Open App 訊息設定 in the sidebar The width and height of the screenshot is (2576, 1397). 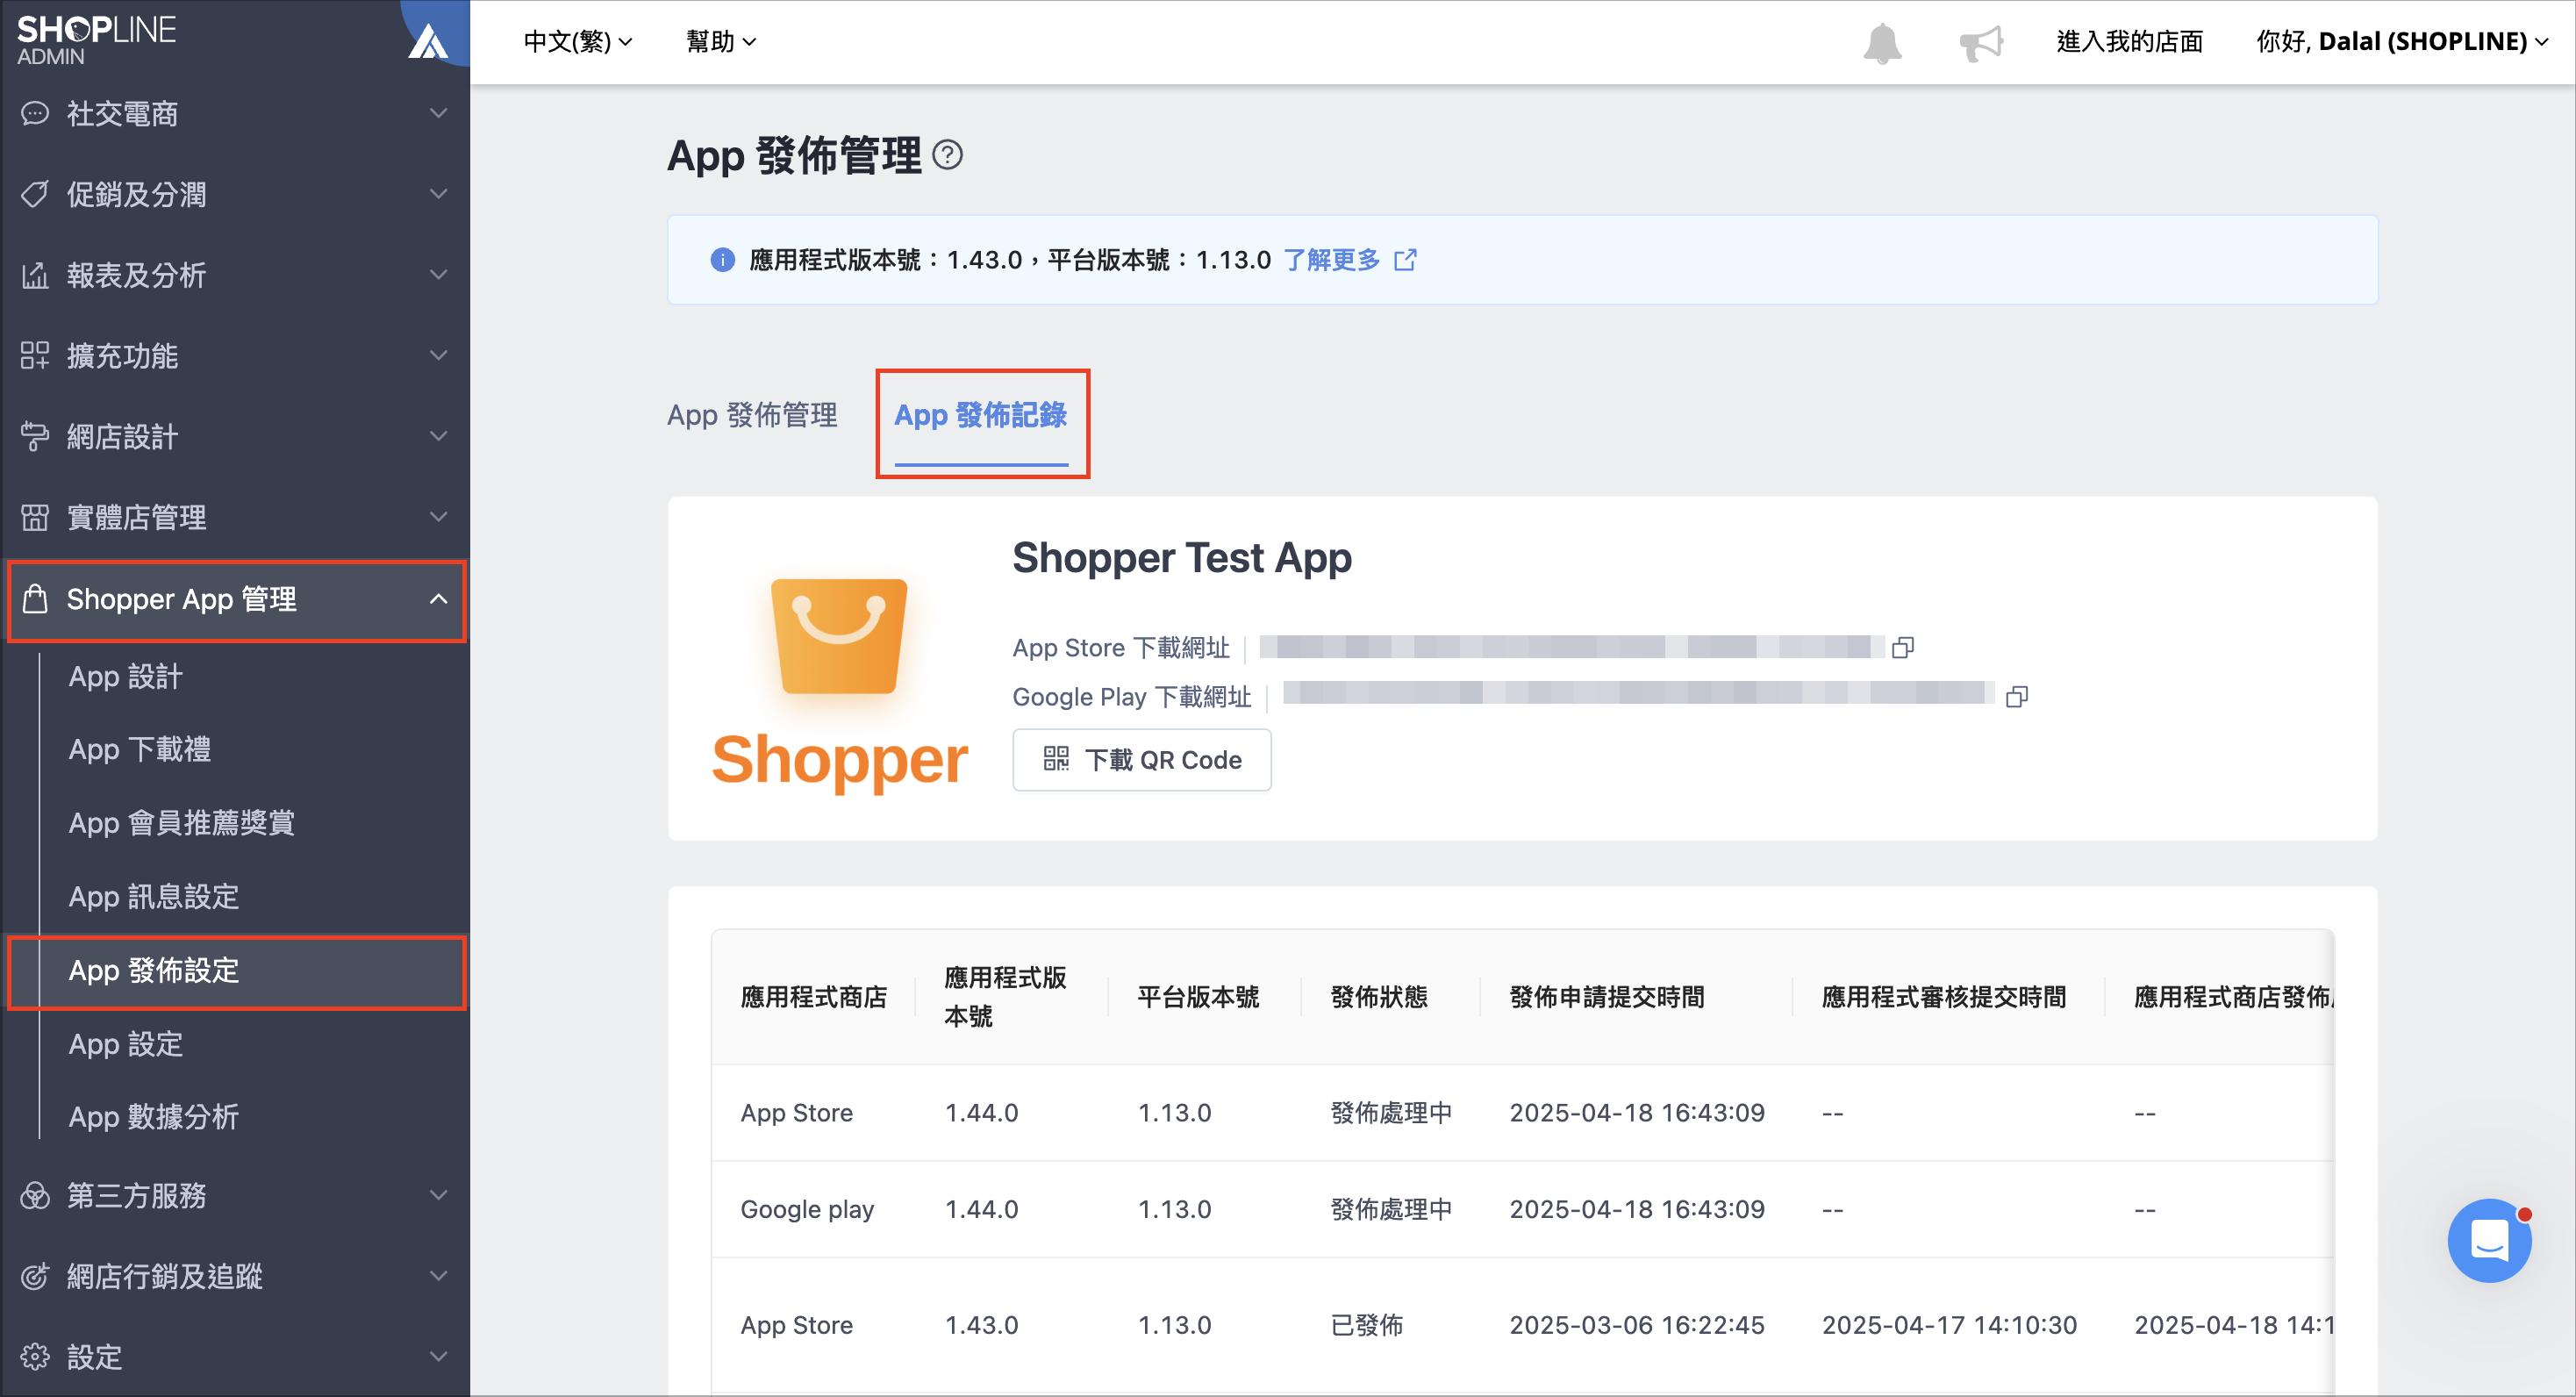[x=154, y=896]
